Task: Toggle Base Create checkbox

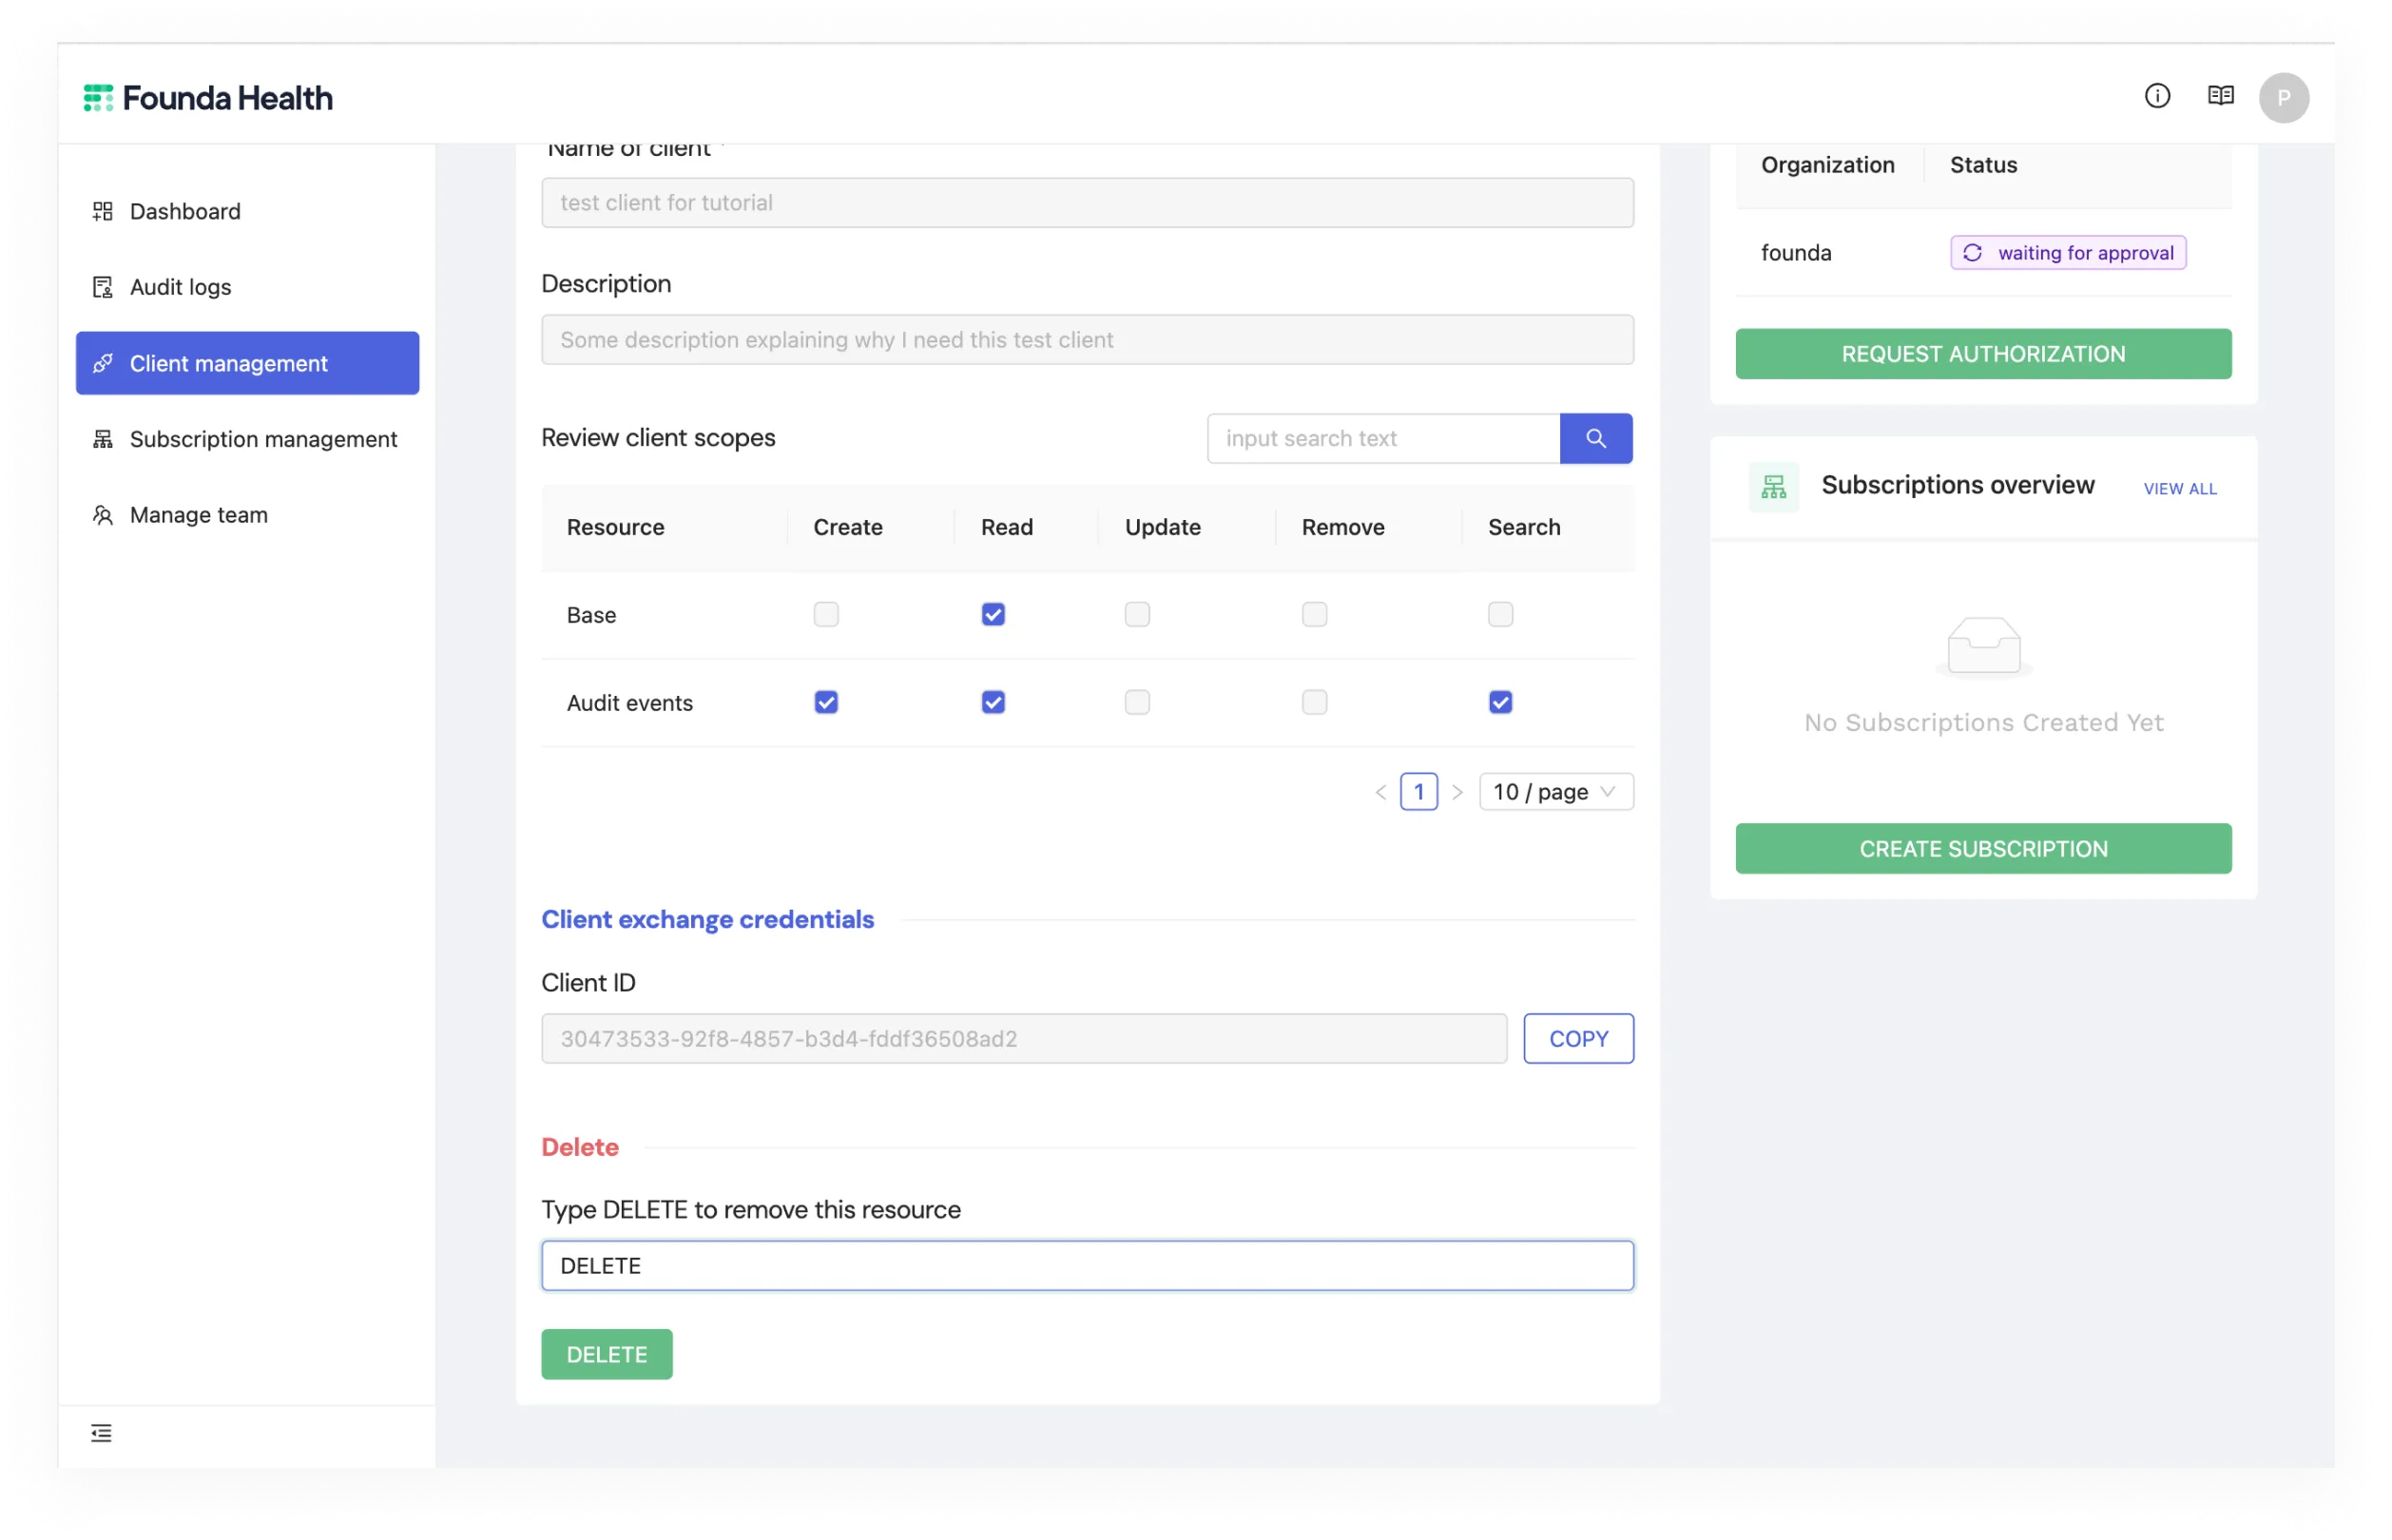Action: (826, 614)
